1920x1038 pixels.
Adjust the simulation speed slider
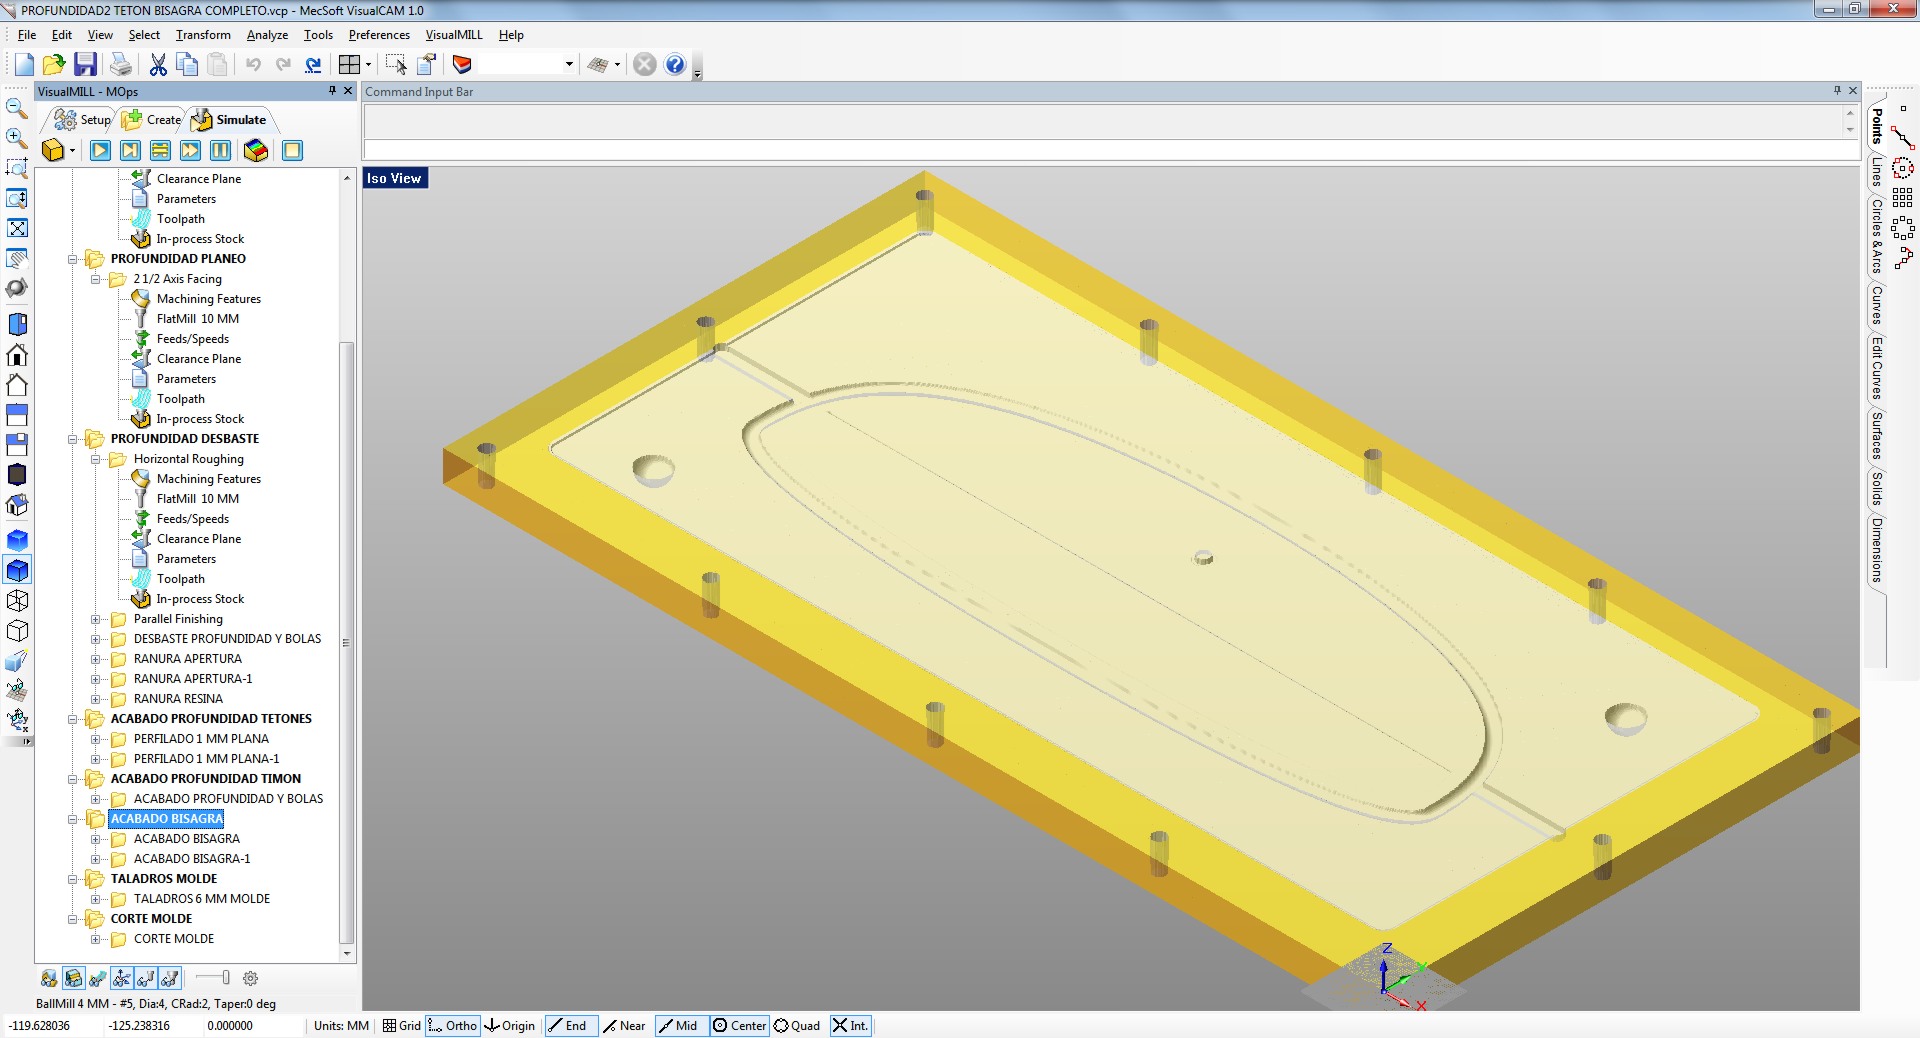[225, 978]
